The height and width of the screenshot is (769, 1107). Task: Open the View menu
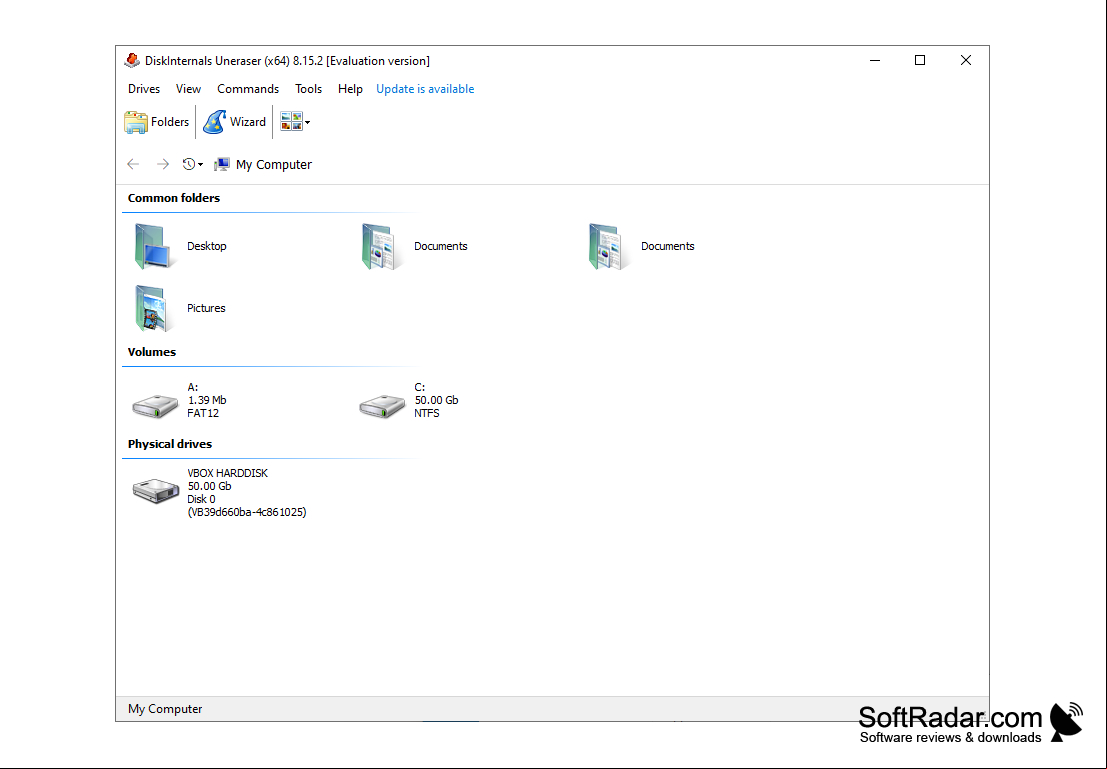[189, 89]
